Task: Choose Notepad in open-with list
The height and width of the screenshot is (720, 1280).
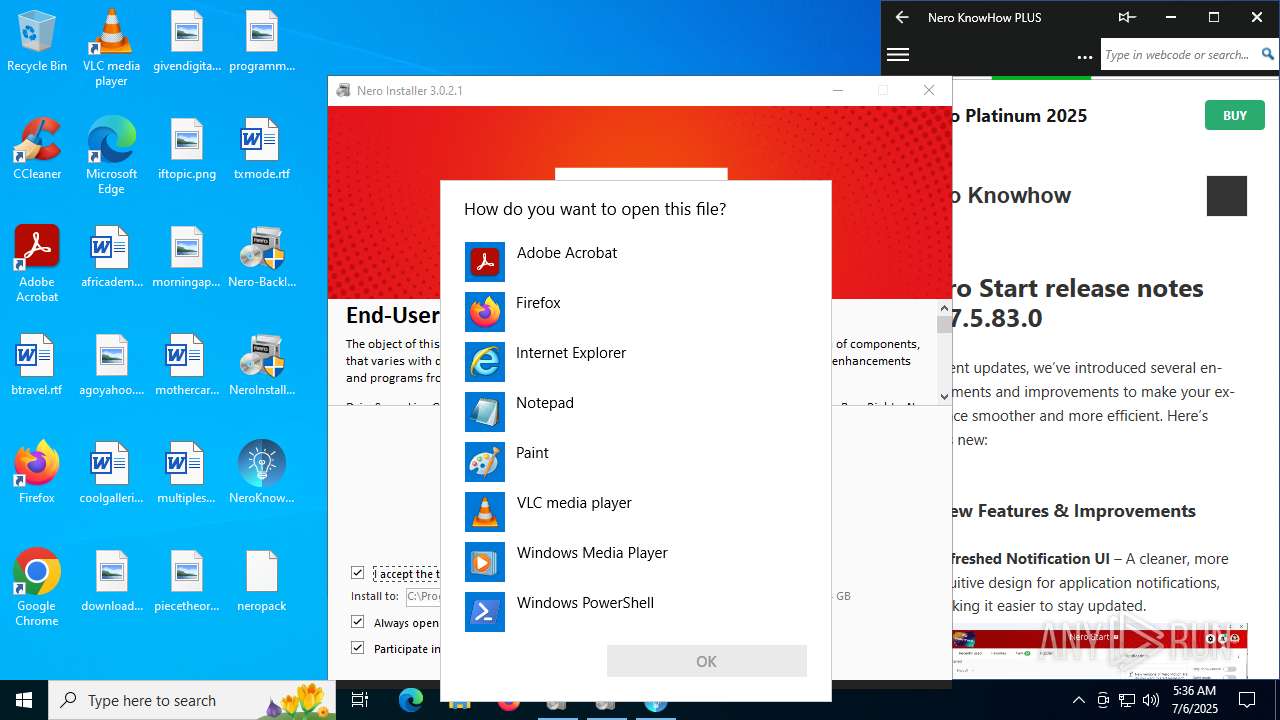Action: pyautogui.click(x=636, y=412)
